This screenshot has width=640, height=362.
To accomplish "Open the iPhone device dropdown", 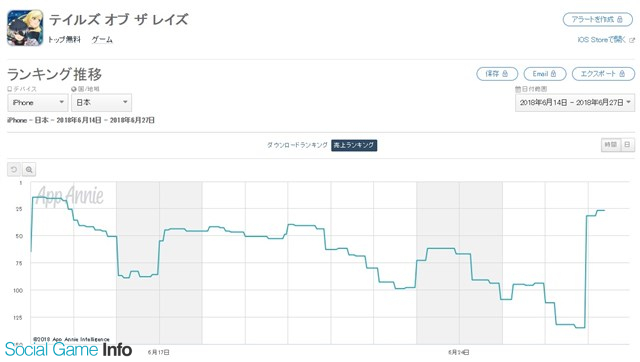I will pos(38,102).
